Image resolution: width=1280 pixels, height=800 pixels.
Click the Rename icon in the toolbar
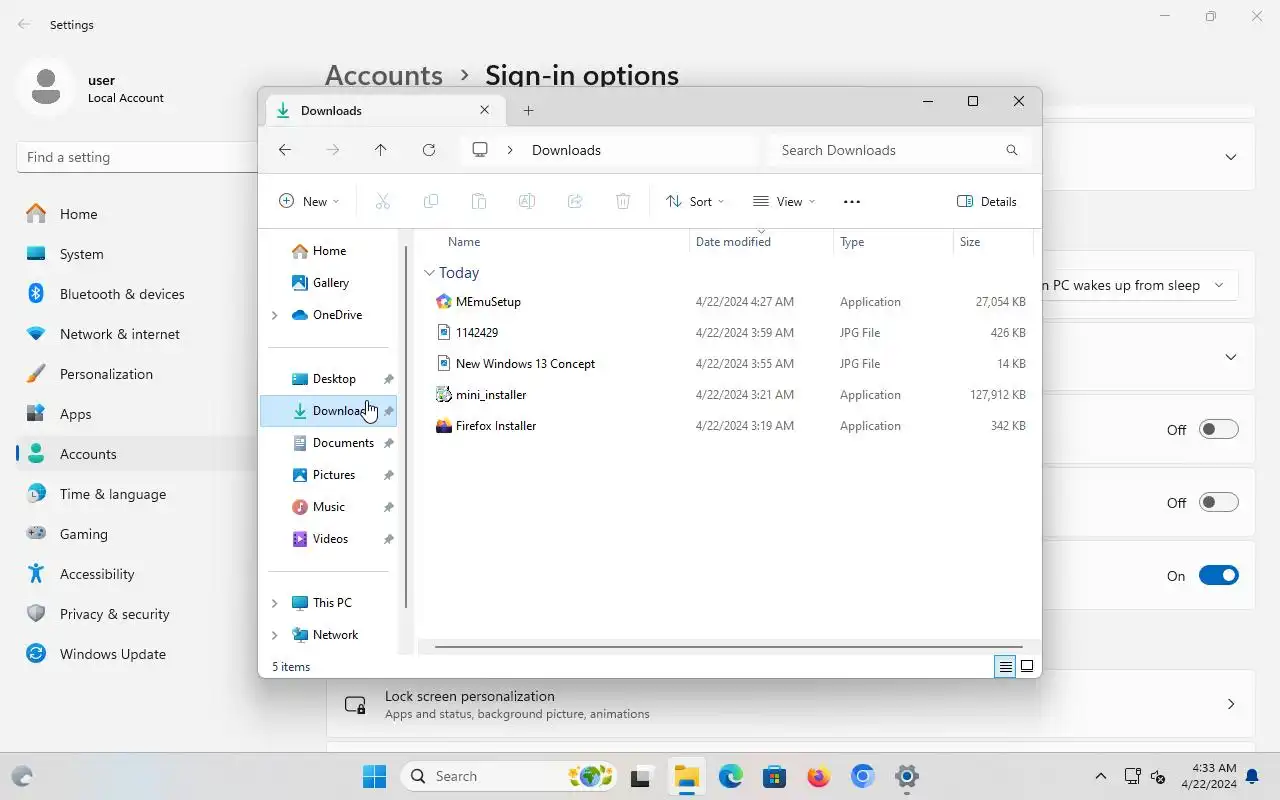click(527, 201)
